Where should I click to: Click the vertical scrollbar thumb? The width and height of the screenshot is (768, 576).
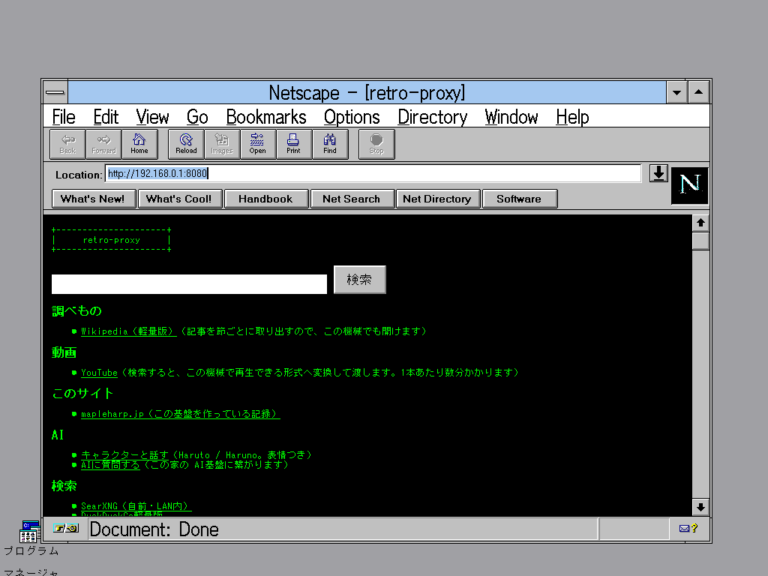[700, 241]
